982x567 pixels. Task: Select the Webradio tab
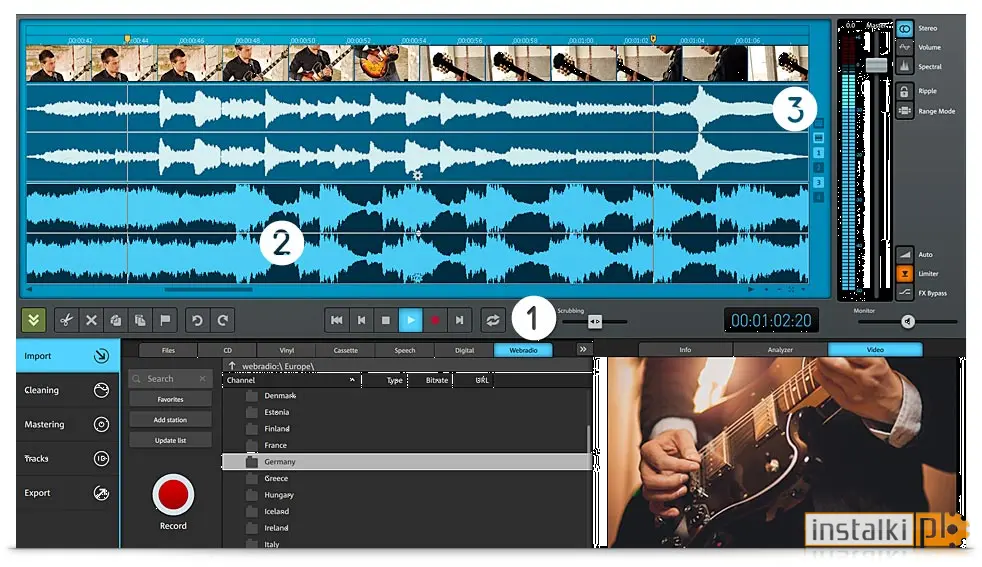(x=523, y=350)
